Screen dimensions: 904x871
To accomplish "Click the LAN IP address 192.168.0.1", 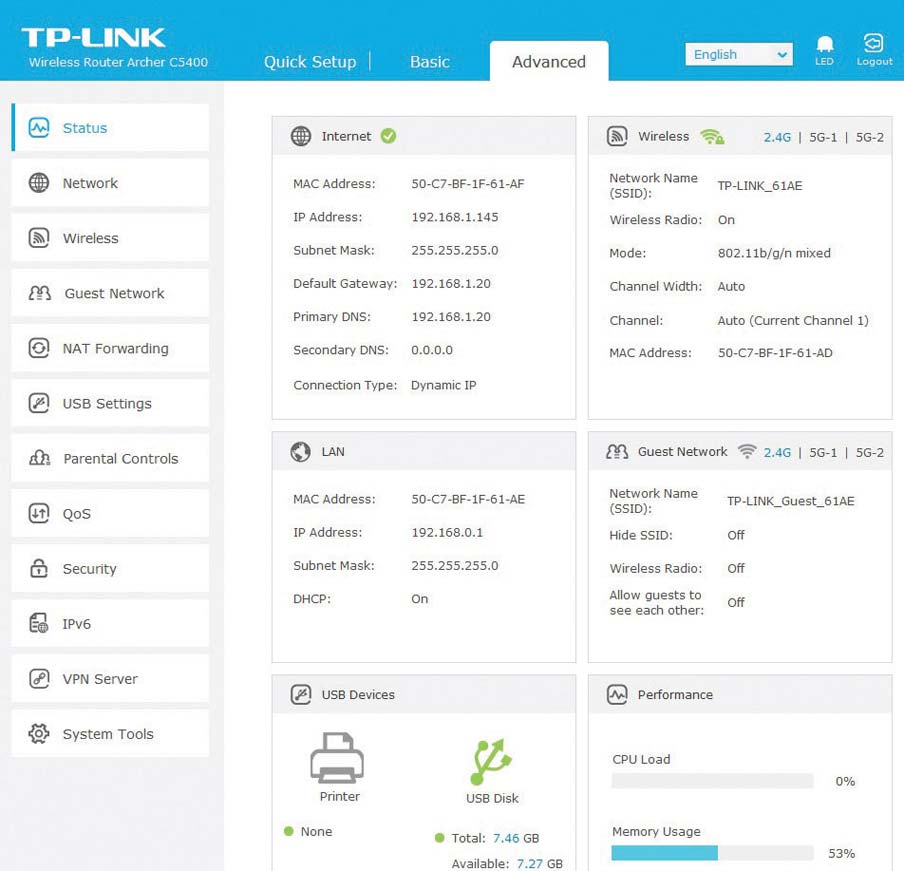I will point(447,532).
